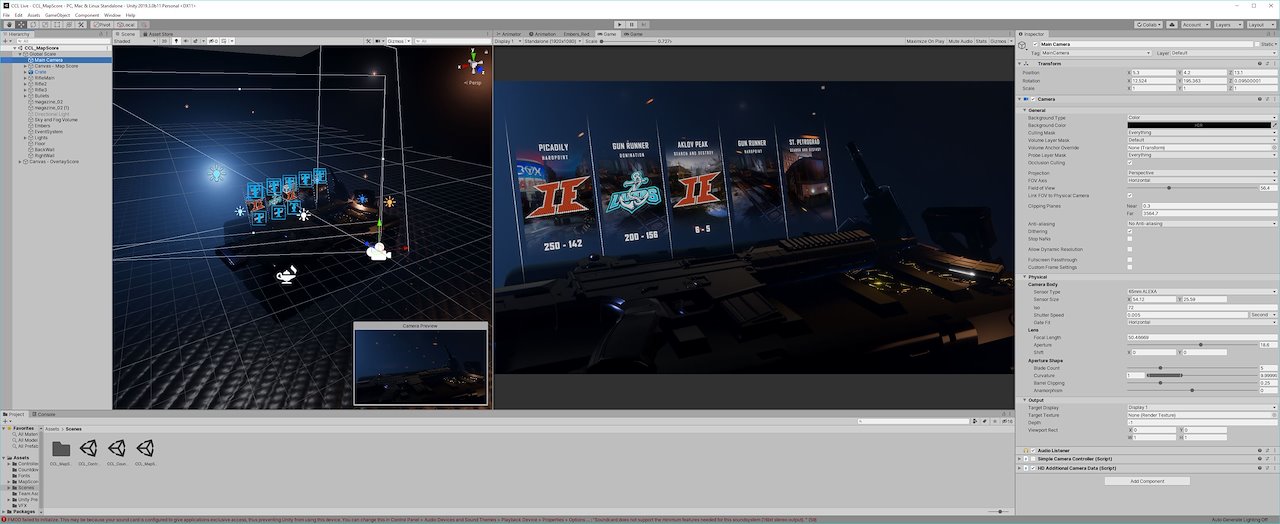Open the Shaded draw mode dropdown

point(135,41)
